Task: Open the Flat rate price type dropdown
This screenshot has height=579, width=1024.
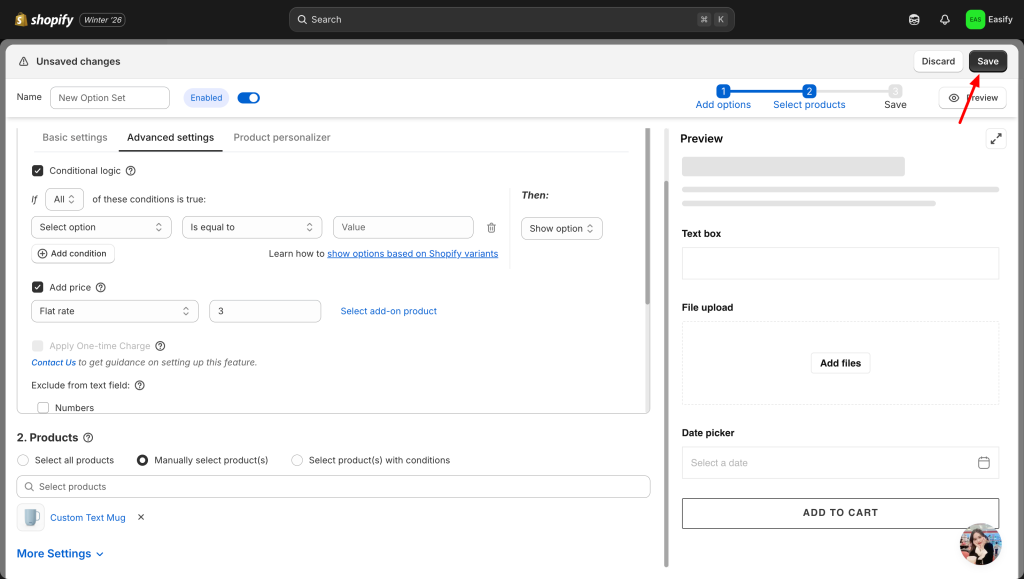Action: (x=115, y=311)
